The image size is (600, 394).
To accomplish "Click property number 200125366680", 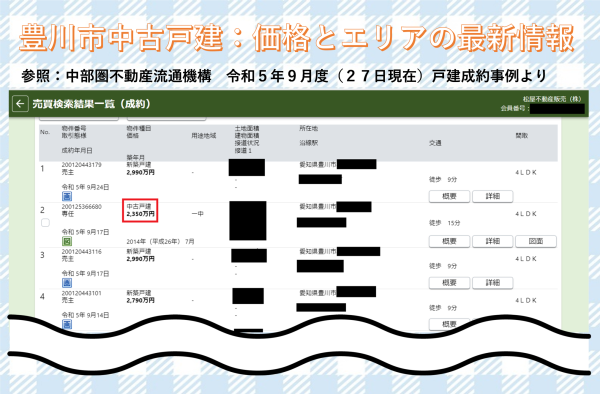I will (82, 207).
